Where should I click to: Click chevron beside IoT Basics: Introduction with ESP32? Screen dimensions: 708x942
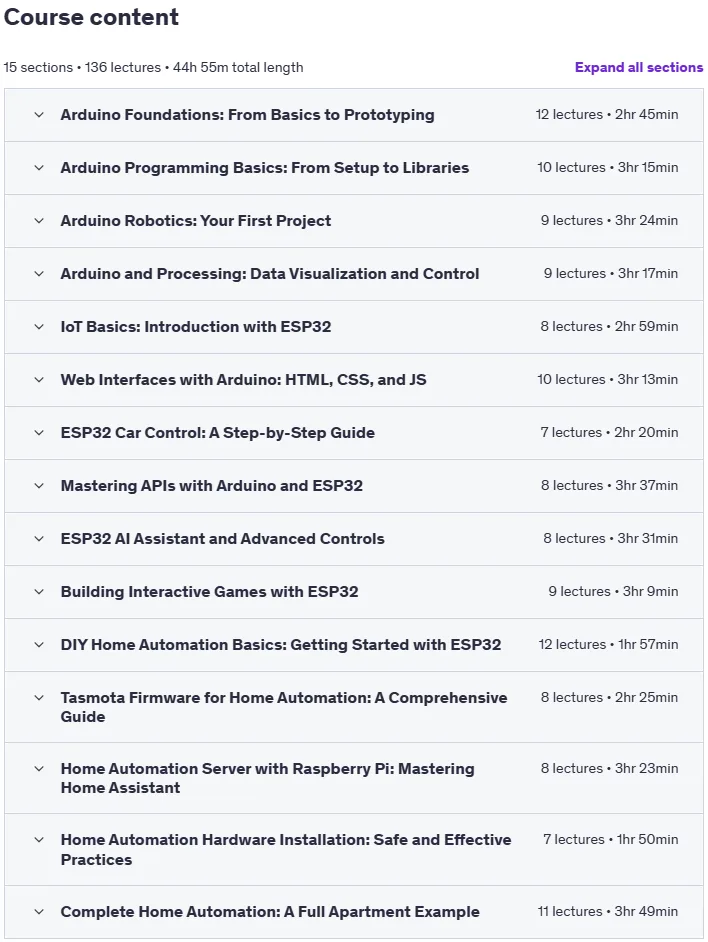39,327
